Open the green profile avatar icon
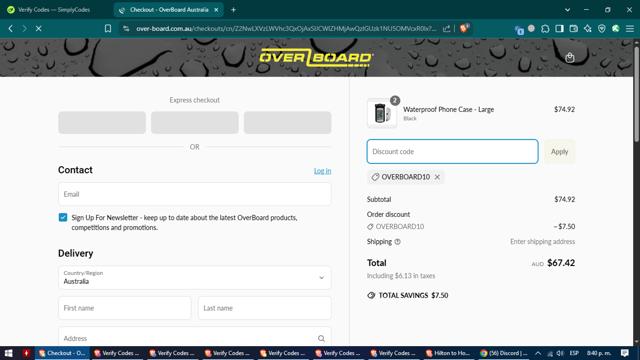The height and width of the screenshot is (360, 640). pos(616,29)
